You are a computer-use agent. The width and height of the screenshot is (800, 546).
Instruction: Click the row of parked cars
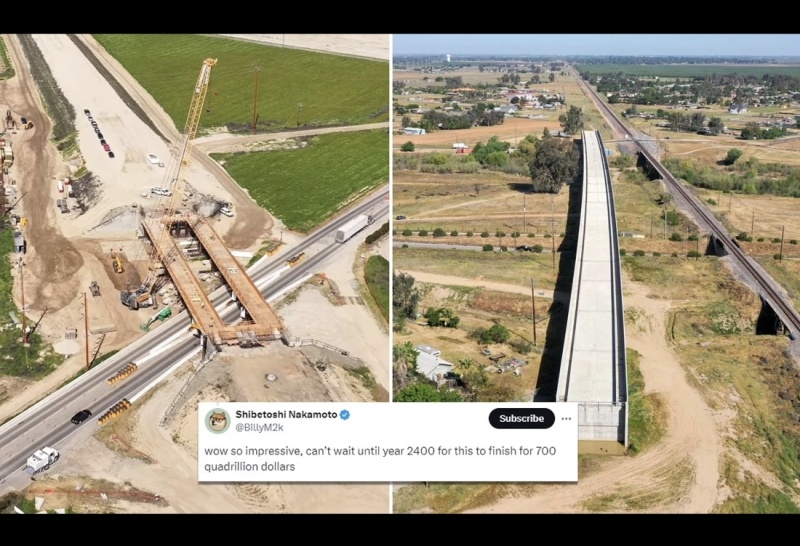(x=99, y=133)
